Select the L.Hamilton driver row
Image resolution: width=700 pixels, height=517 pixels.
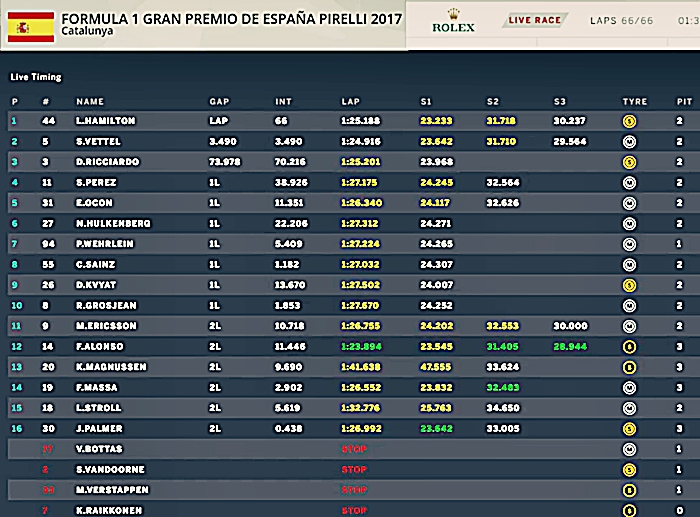pos(105,120)
